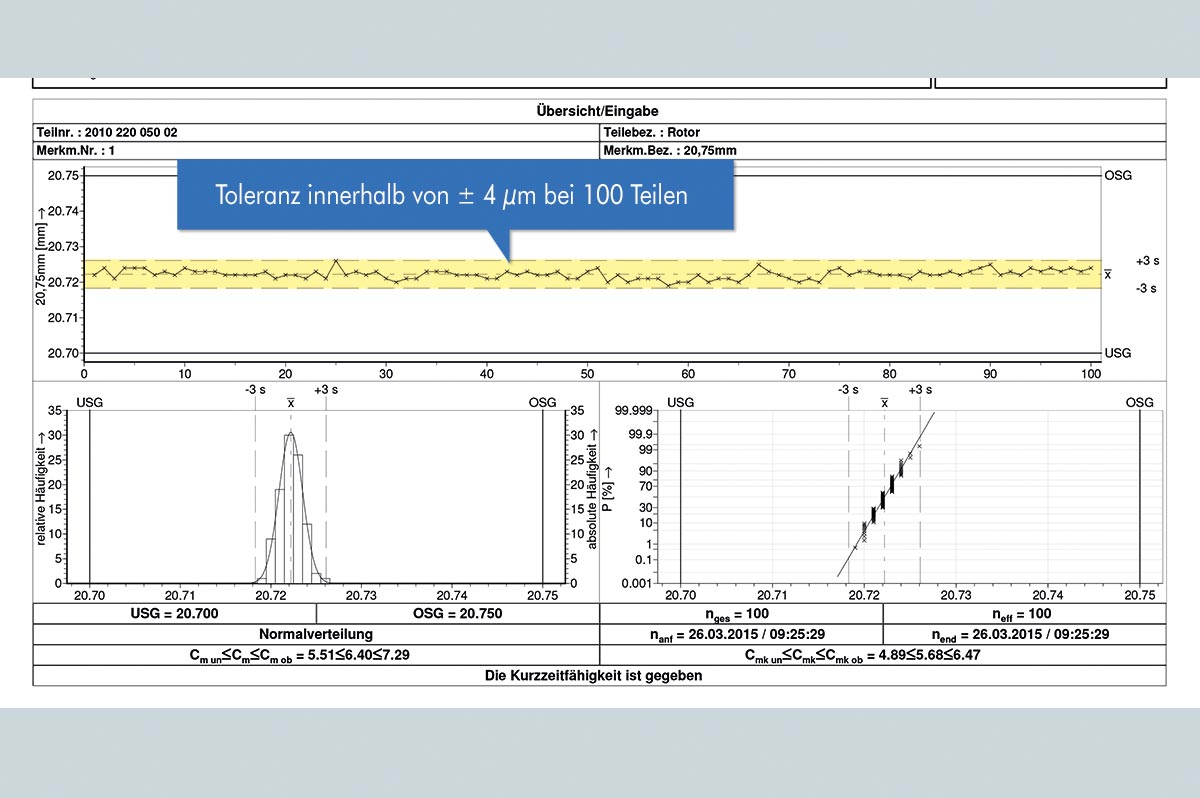1200x798 pixels.
Task: Select the OSG = 20.750 cell
Action: pyautogui.click(x=457, y=613)
